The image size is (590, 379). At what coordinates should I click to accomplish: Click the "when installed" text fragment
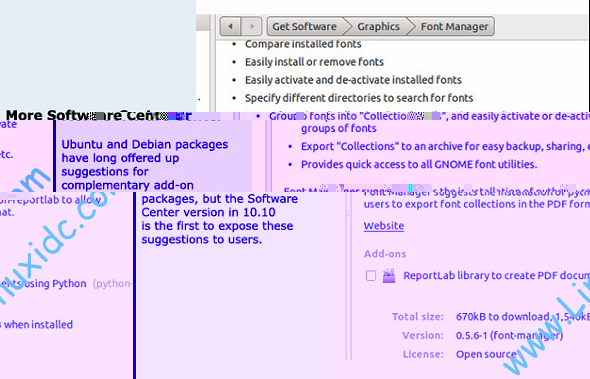pos(38,325)
